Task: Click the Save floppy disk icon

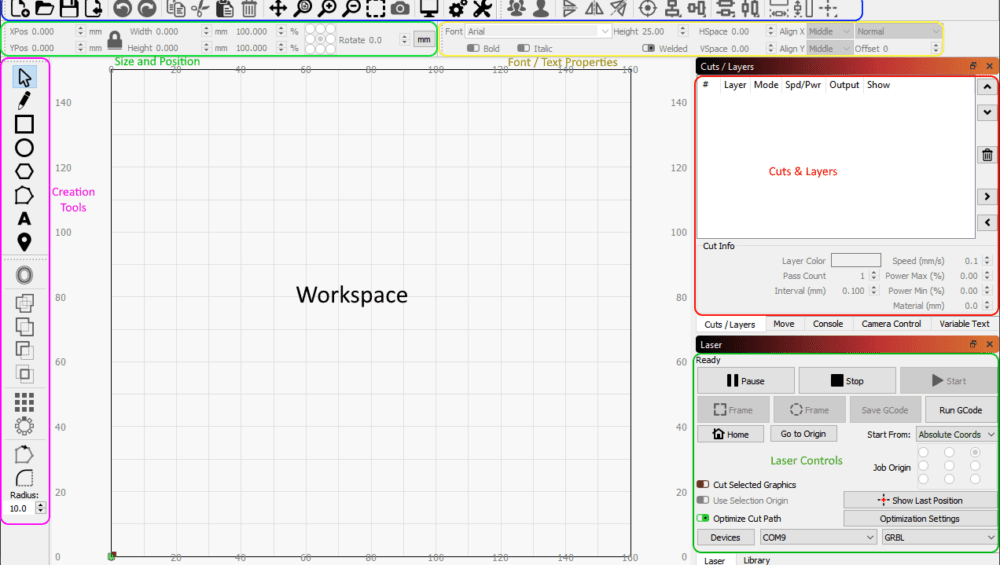Action: coord(69,8)
